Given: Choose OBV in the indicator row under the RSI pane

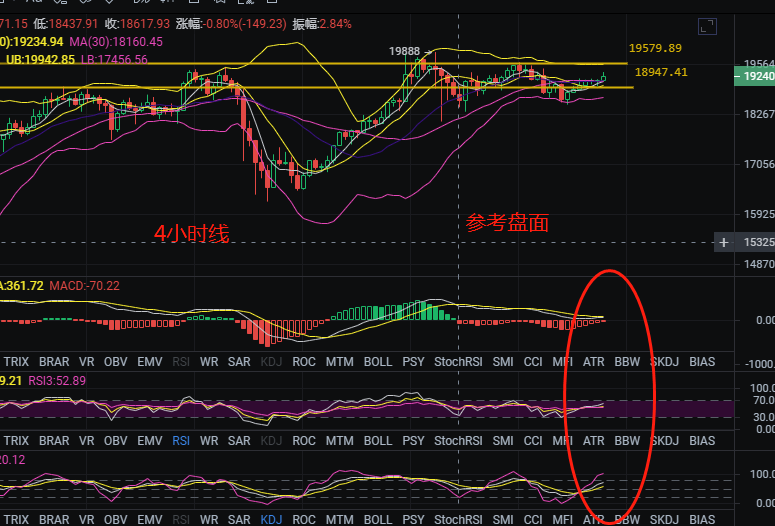Looking at the screenshot, I should pyautogui.click(x=116, y=441).
